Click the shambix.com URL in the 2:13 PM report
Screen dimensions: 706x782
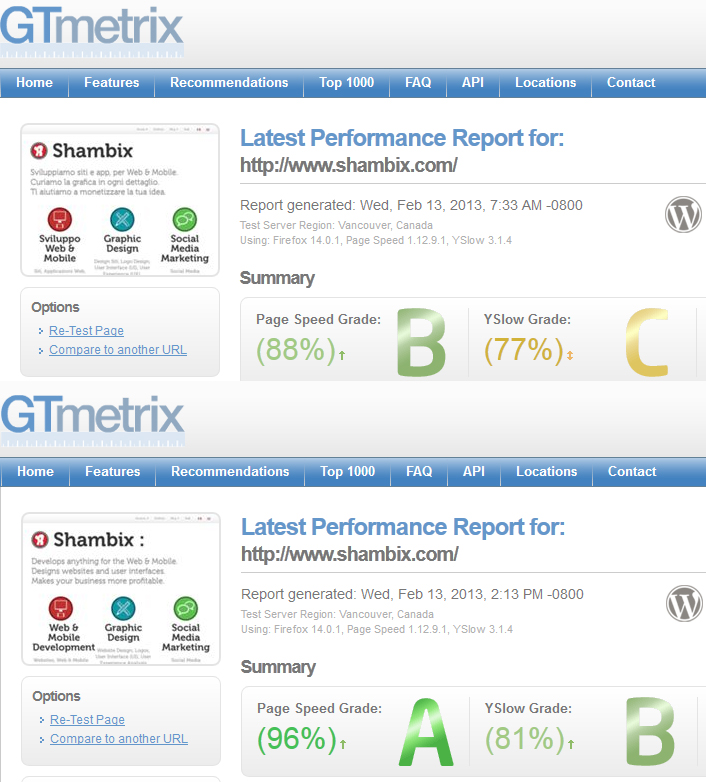(x=350, y=554)
